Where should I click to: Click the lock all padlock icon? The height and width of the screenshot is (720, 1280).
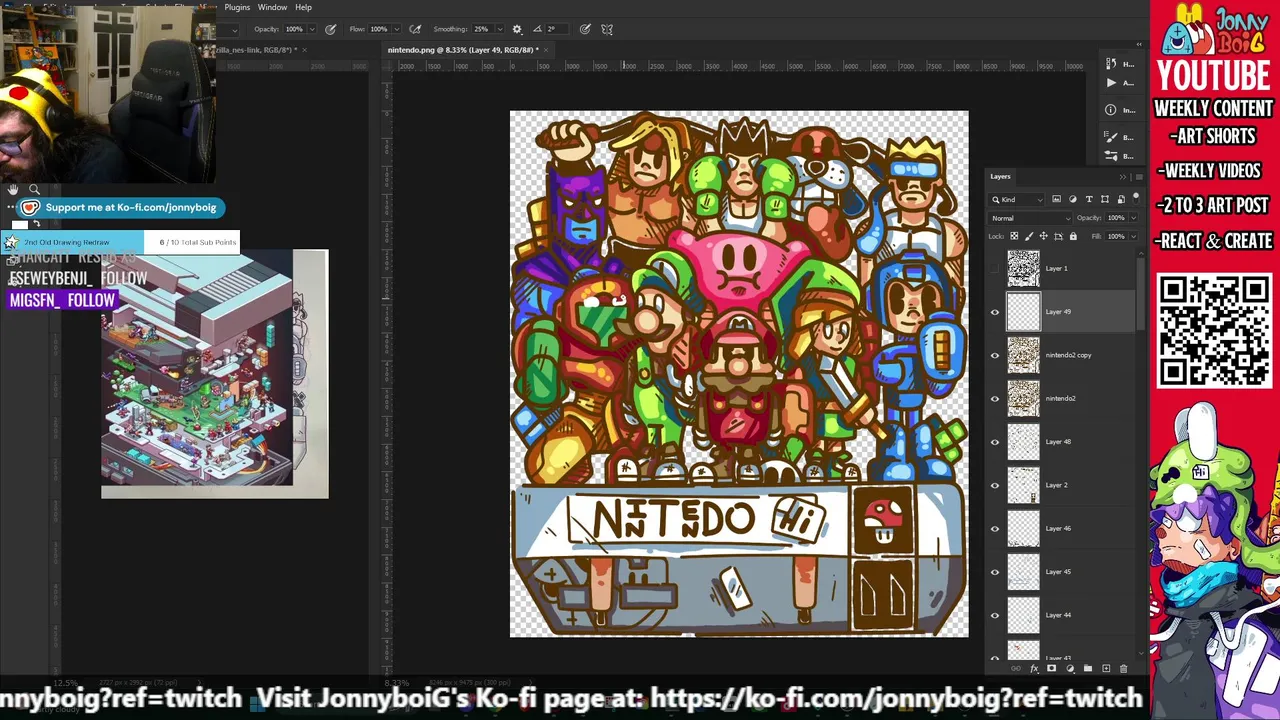coord(1073,236)
